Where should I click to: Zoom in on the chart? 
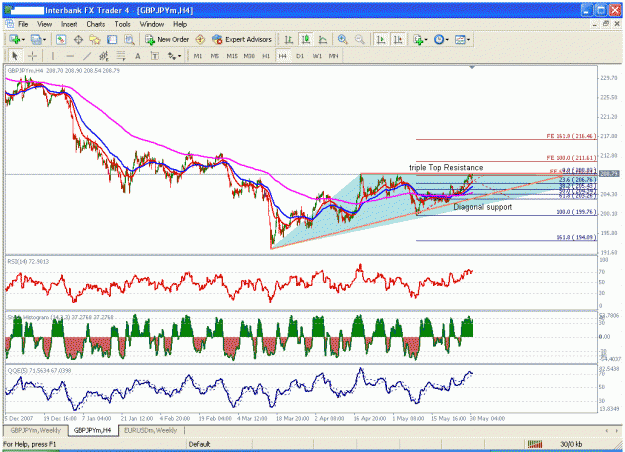[x=342, y=39]
